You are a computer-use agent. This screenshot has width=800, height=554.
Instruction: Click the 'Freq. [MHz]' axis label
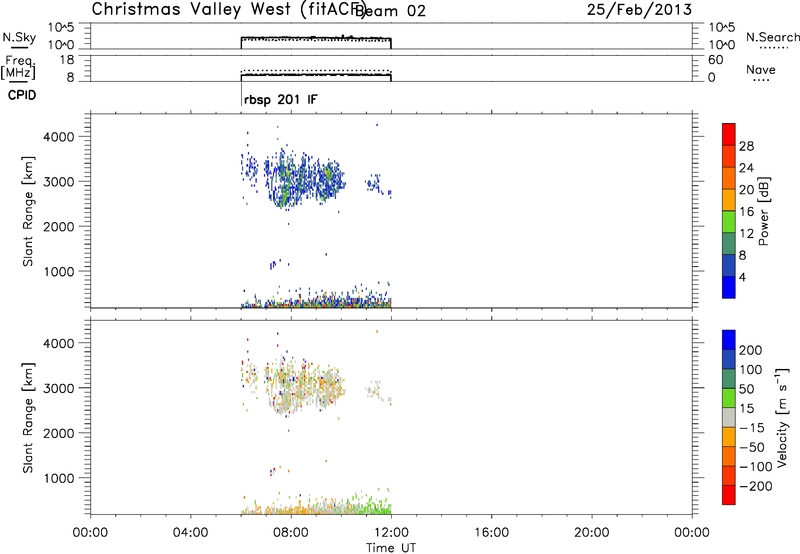point(18,67)
